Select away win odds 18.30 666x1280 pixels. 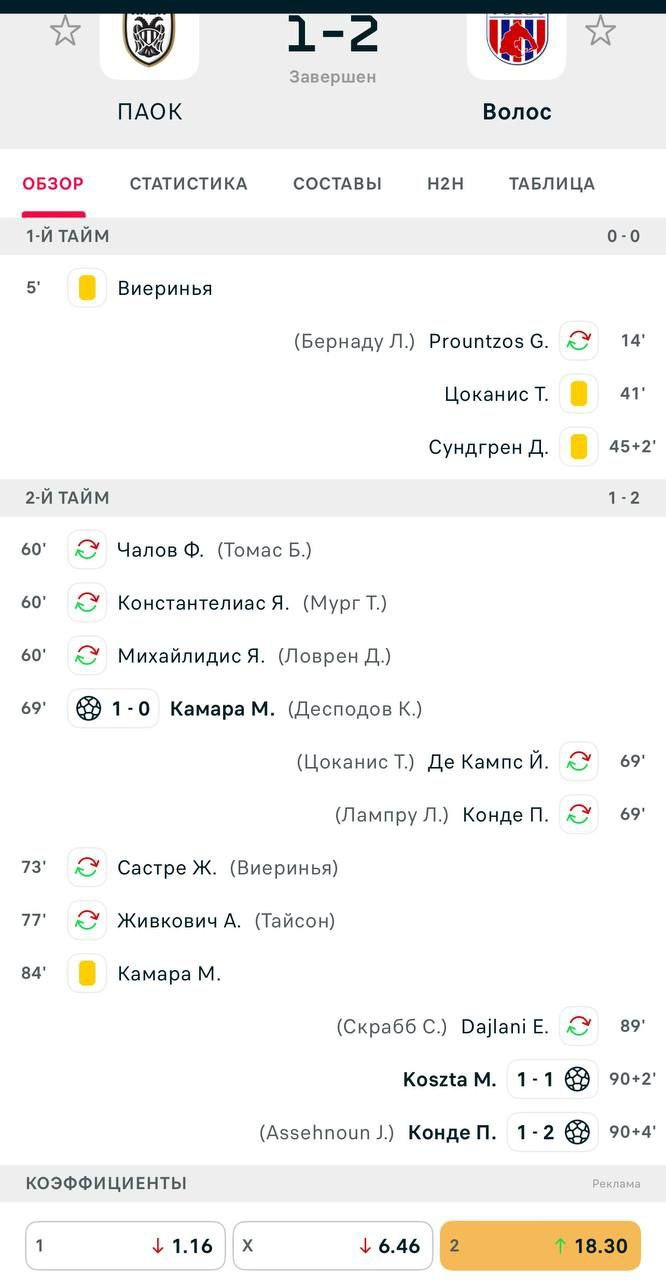(540, 1246)
